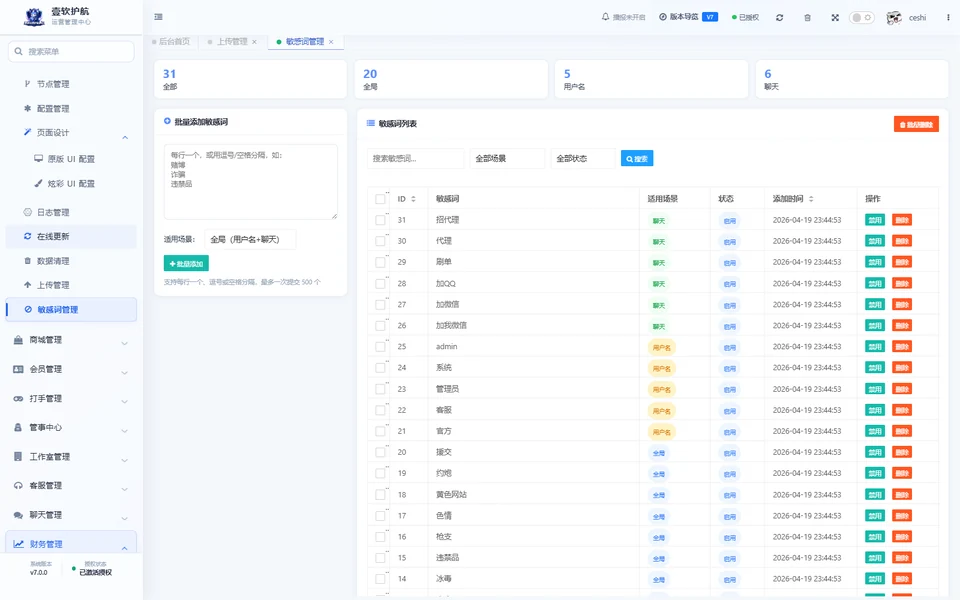Check the checkbox for row 色情
The image size is (960, 600).
click(380, 516)
